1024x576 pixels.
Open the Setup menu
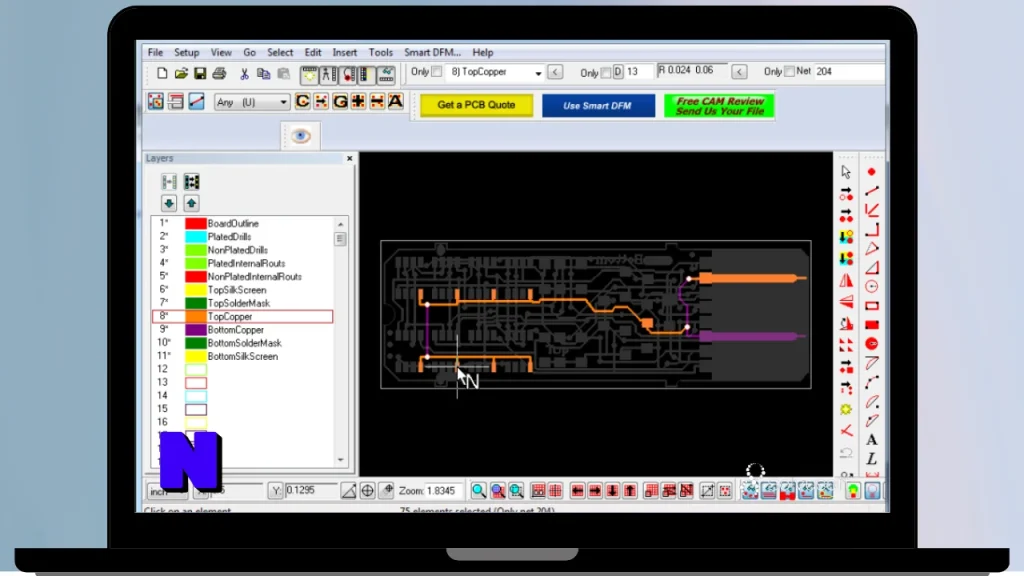click(x=186, y=52)
